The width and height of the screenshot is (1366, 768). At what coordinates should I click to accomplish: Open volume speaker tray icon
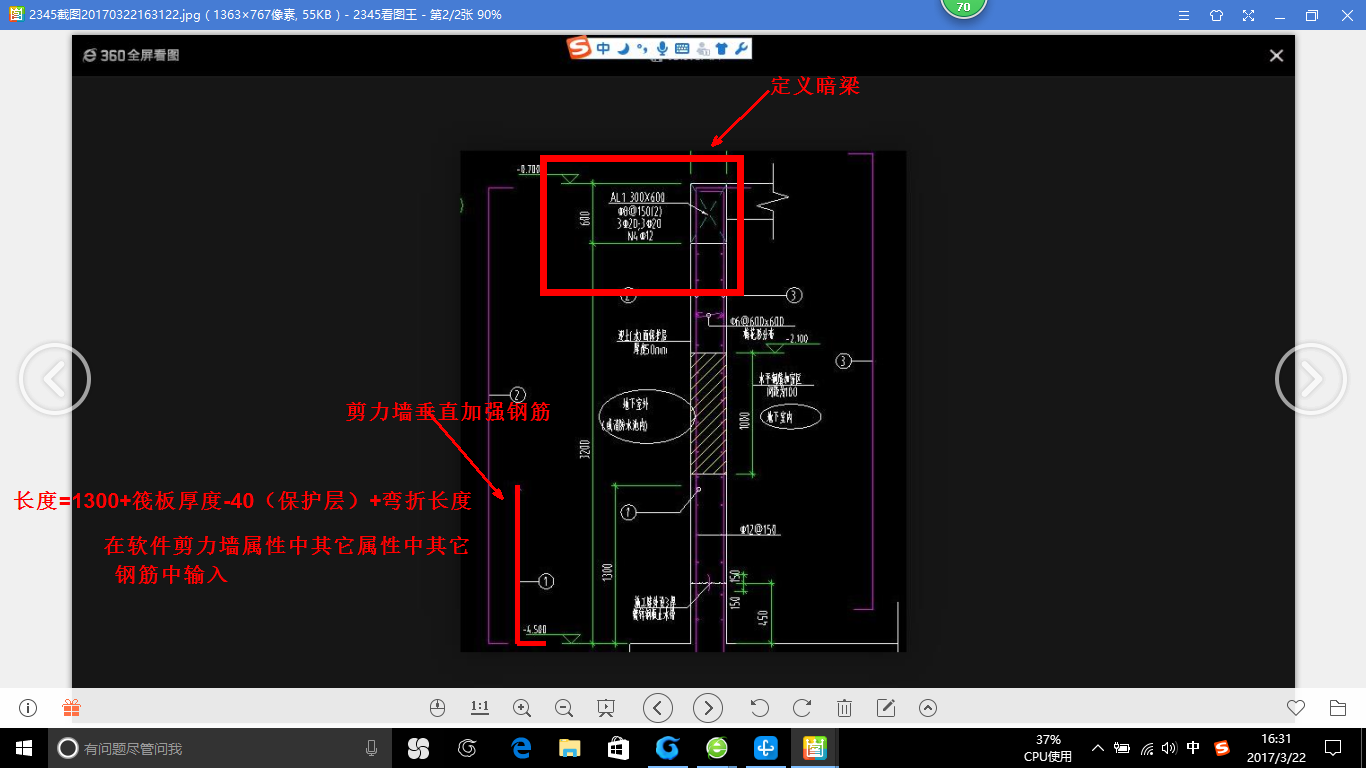click(1170, 748)
